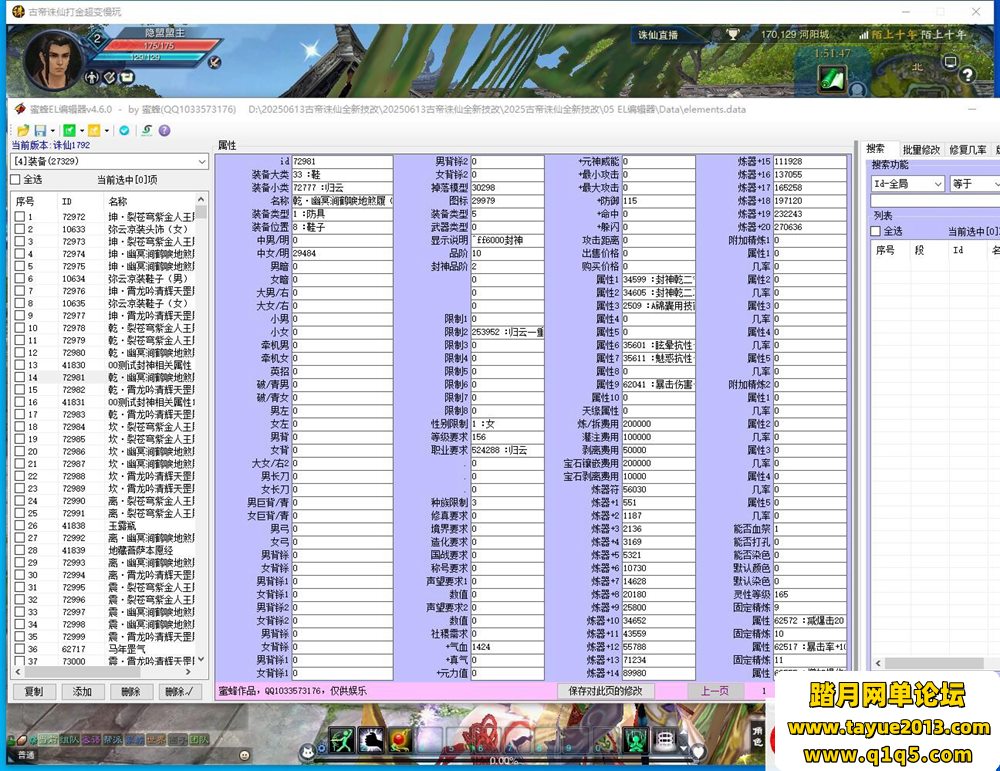Check the box for row 14 item 72981
Screen dimensions: 1000x771
coord(18,378)
